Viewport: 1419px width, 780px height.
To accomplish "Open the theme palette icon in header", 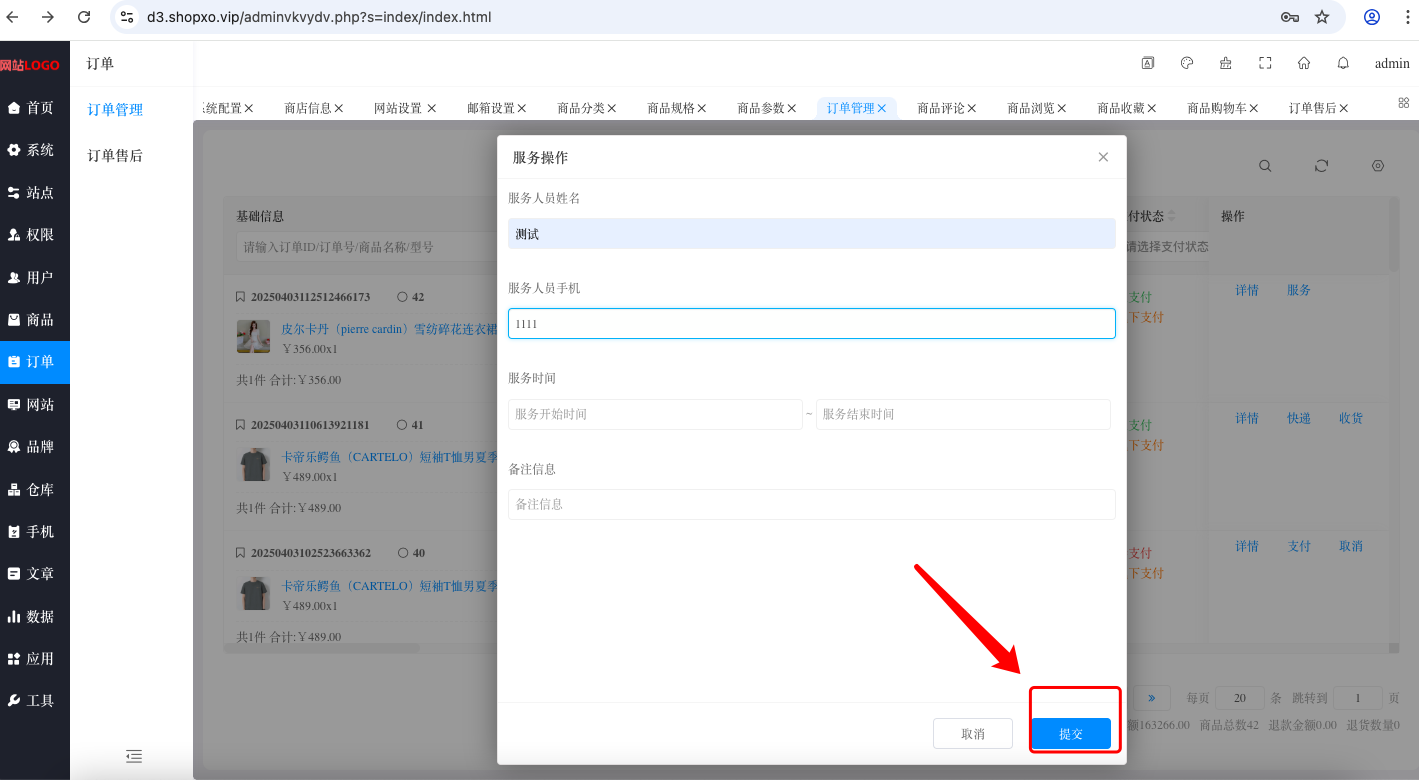I will pos(1187,63).
